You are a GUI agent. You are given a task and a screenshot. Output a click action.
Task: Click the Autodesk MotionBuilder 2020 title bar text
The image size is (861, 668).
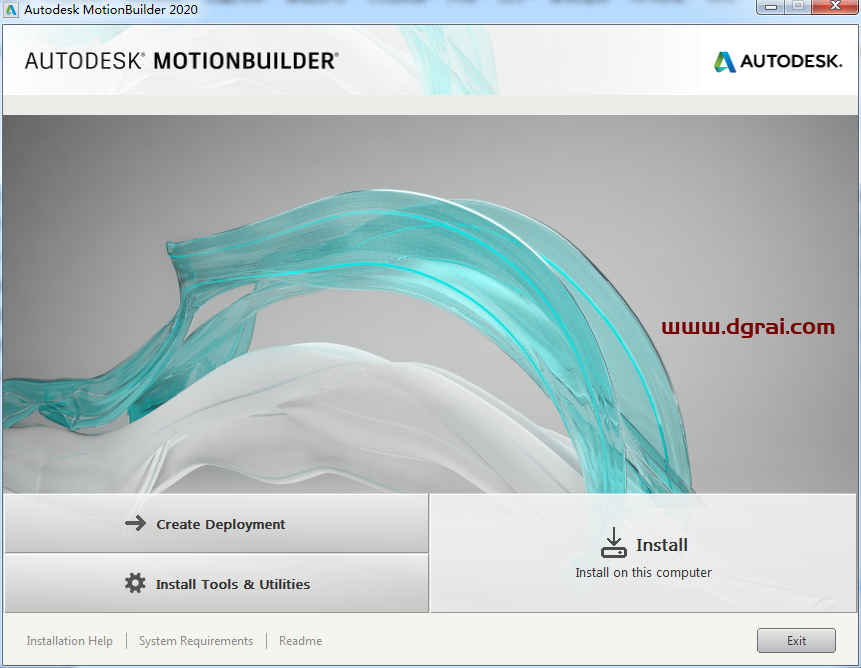(110, 8)
